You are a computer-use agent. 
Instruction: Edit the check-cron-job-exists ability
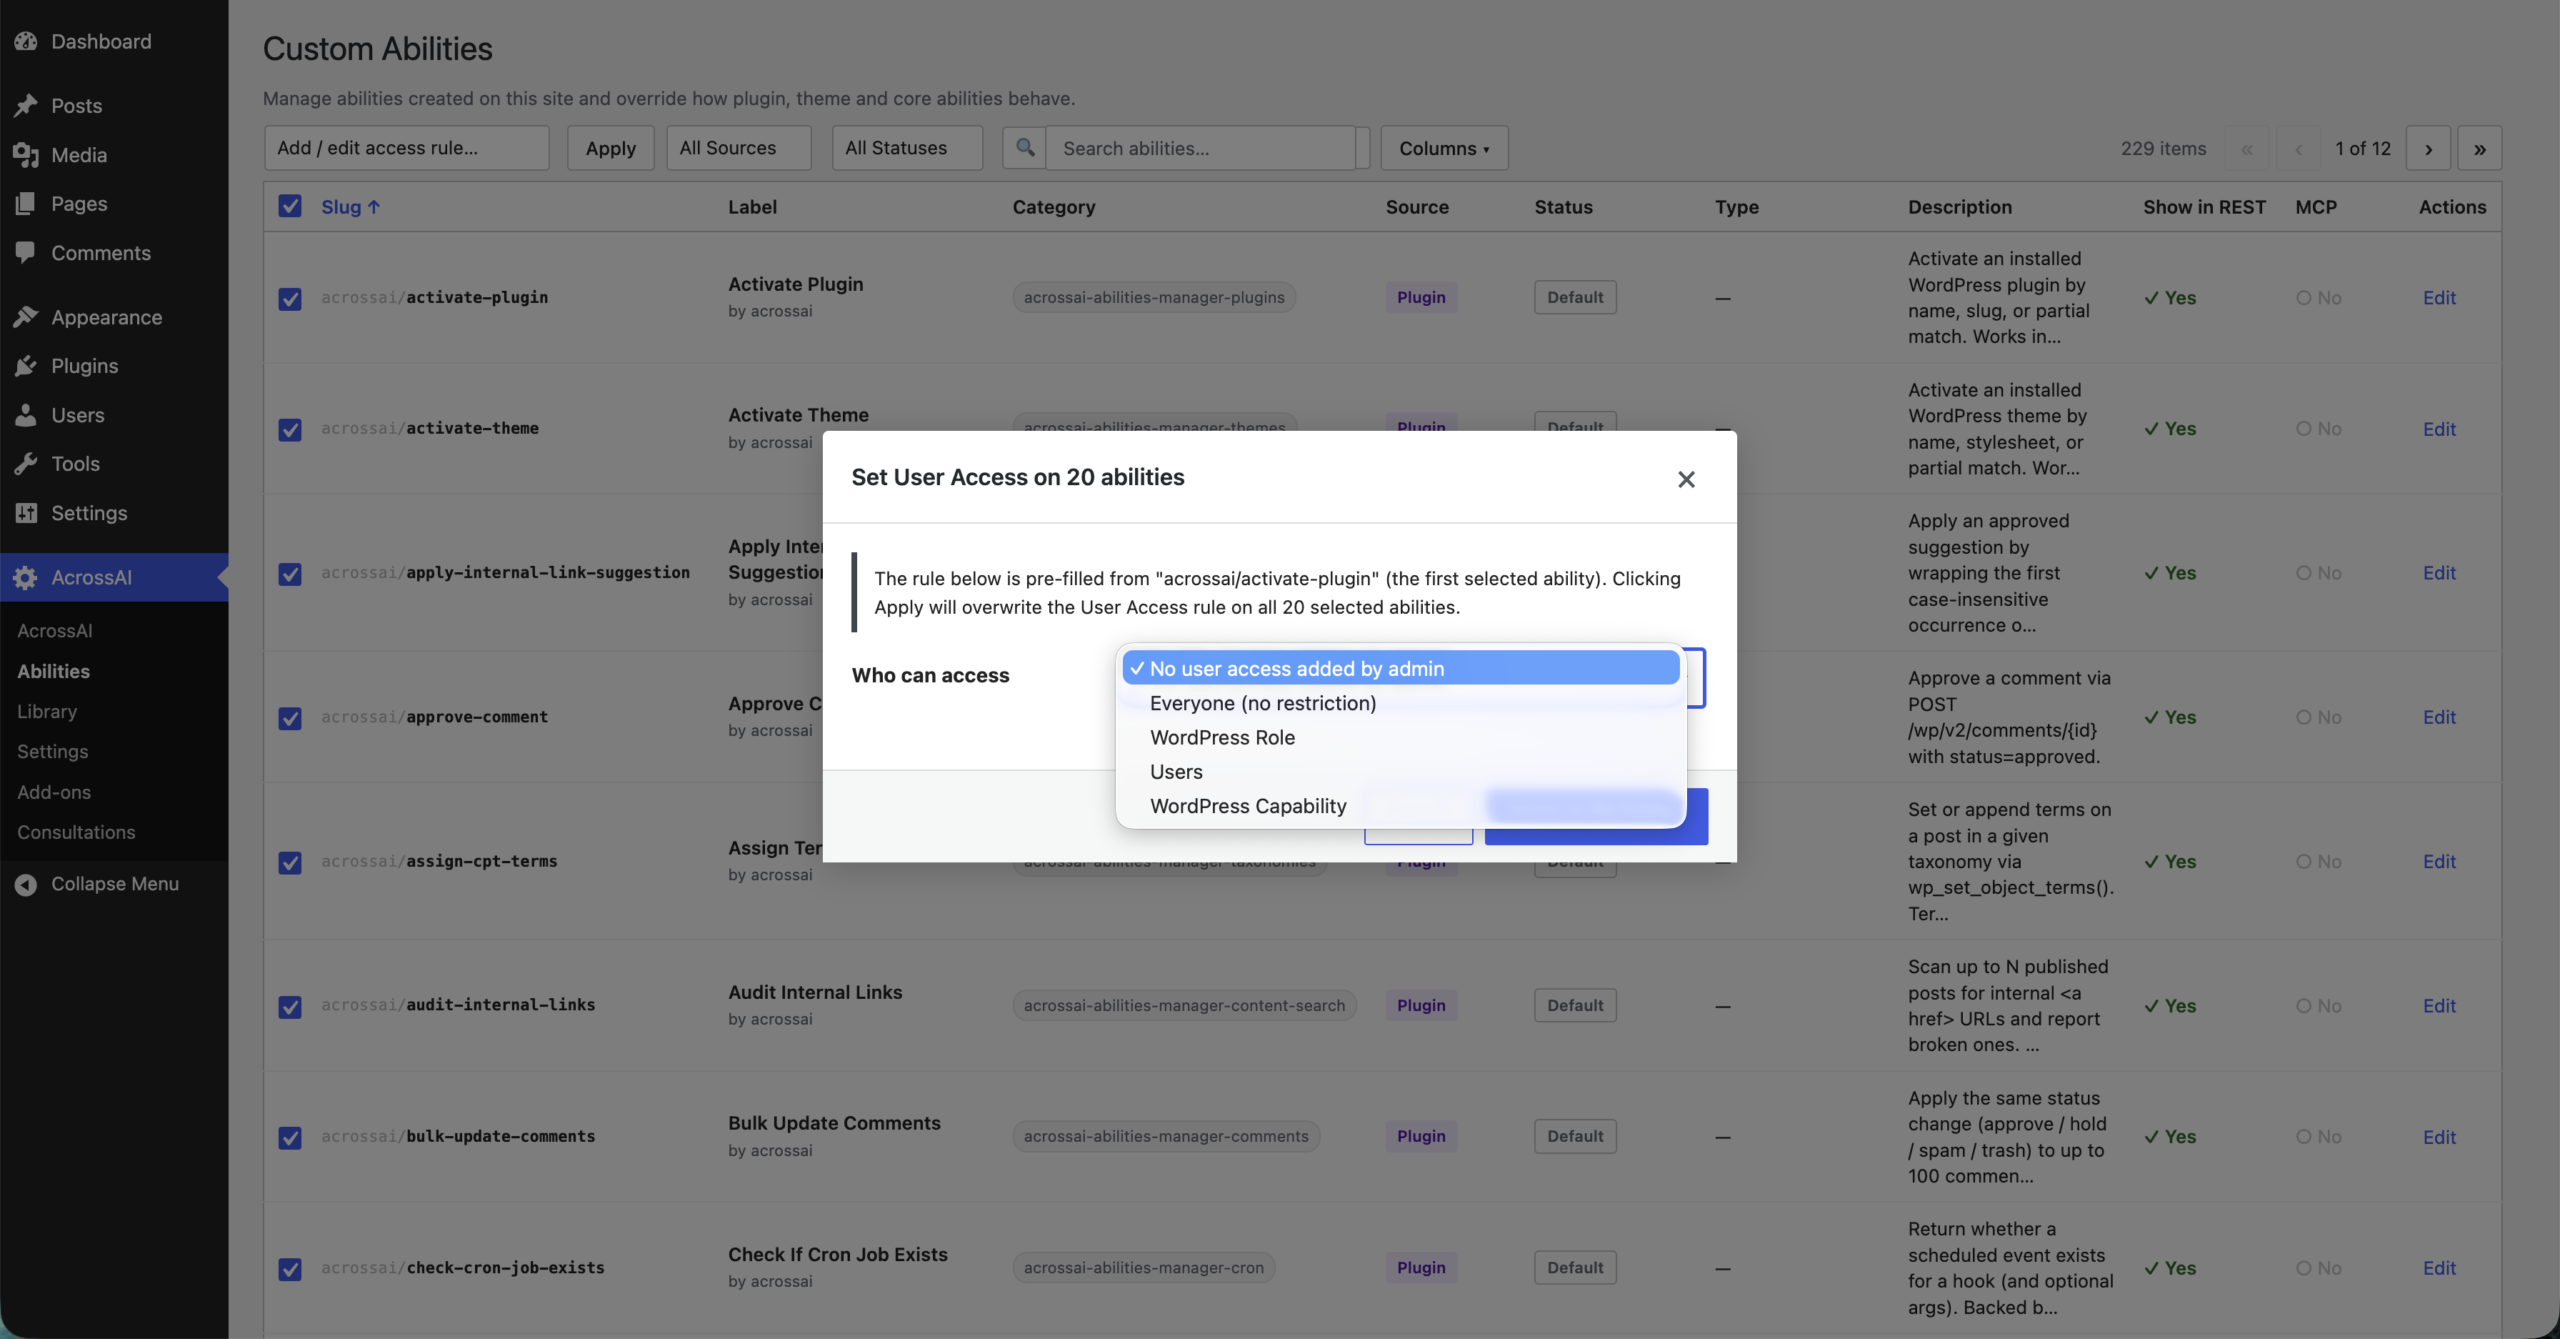[2439, 1267]
